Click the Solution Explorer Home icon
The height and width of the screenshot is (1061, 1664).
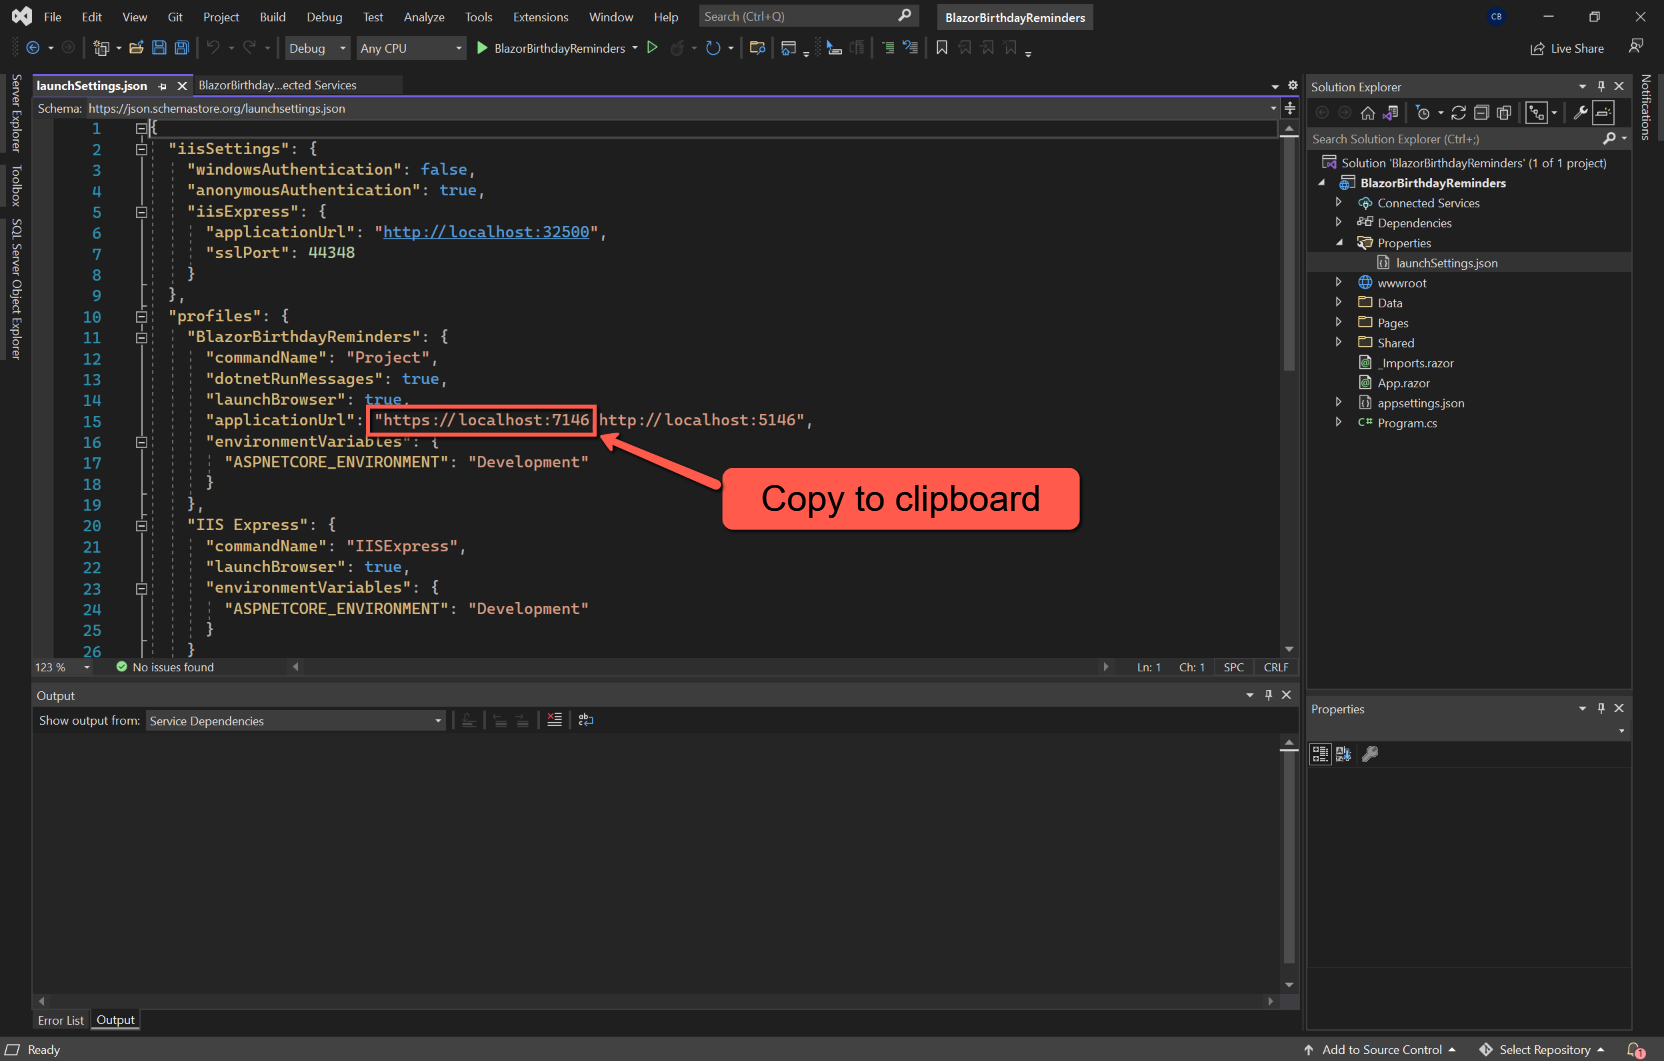click(x=1367, y=113)
